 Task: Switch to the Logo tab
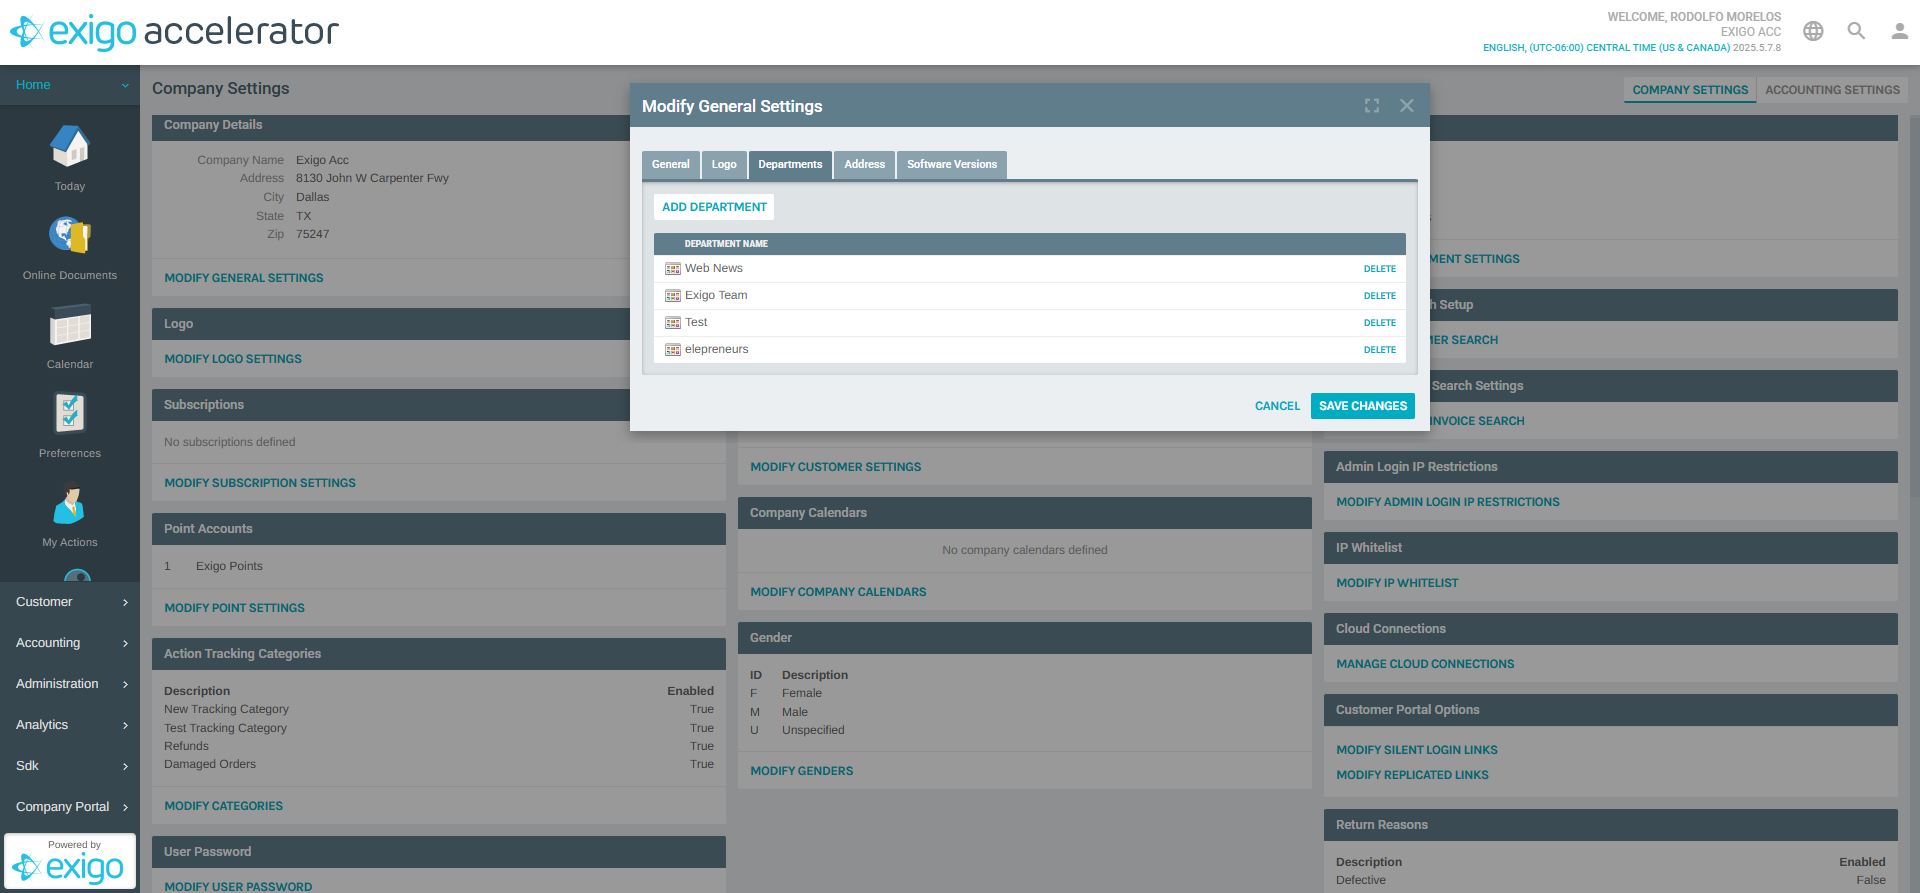(724, 165)
